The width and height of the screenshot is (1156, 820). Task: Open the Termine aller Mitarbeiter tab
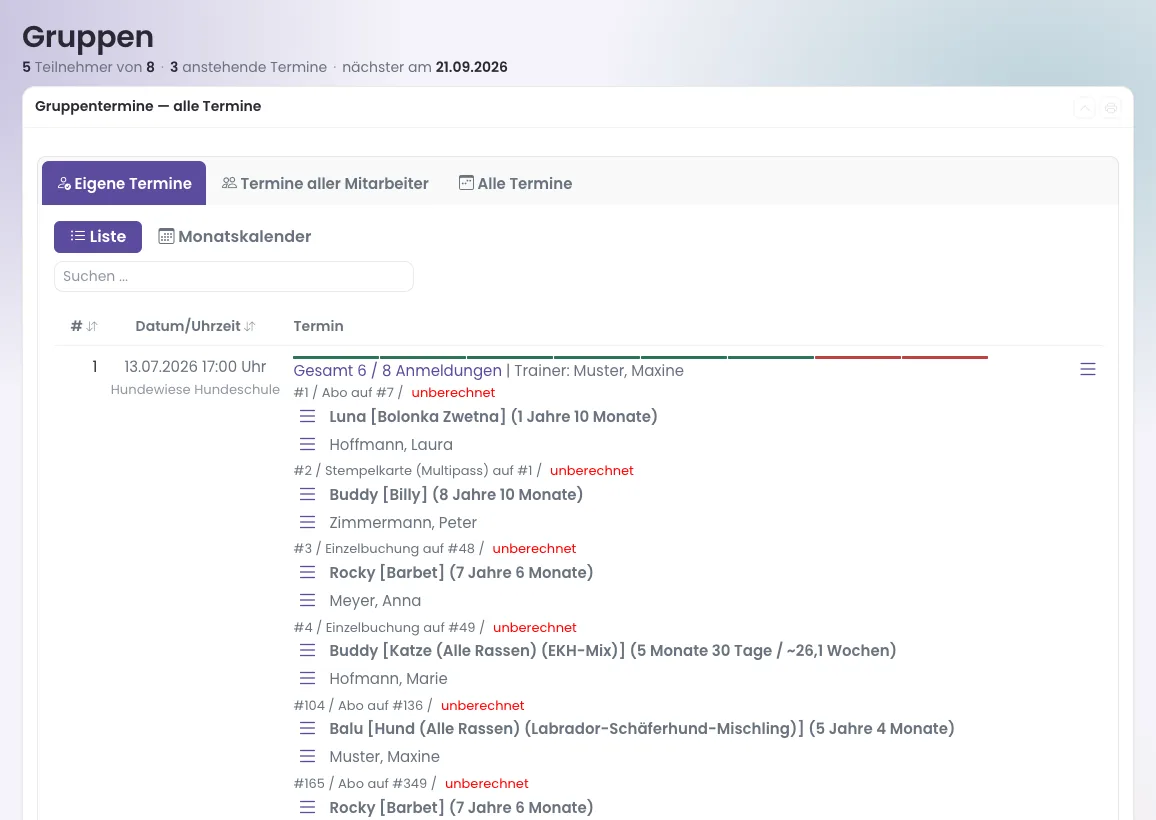325,184
